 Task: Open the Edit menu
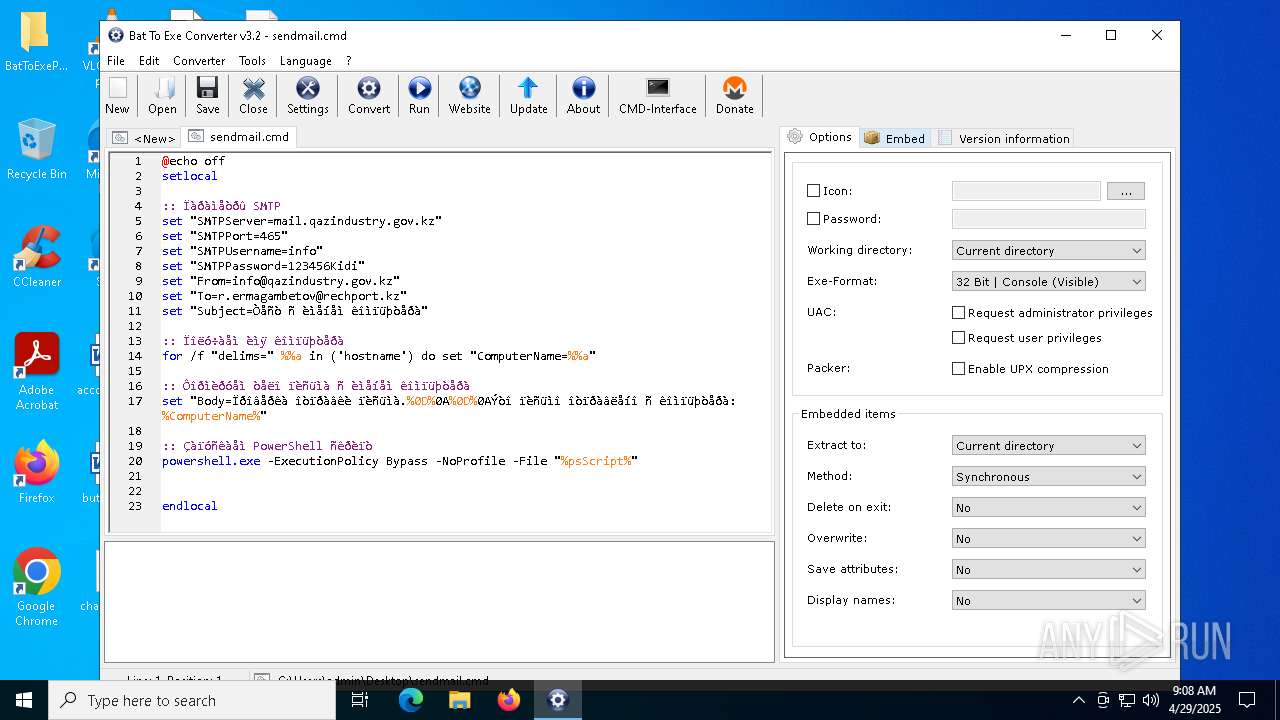[149, 61]
